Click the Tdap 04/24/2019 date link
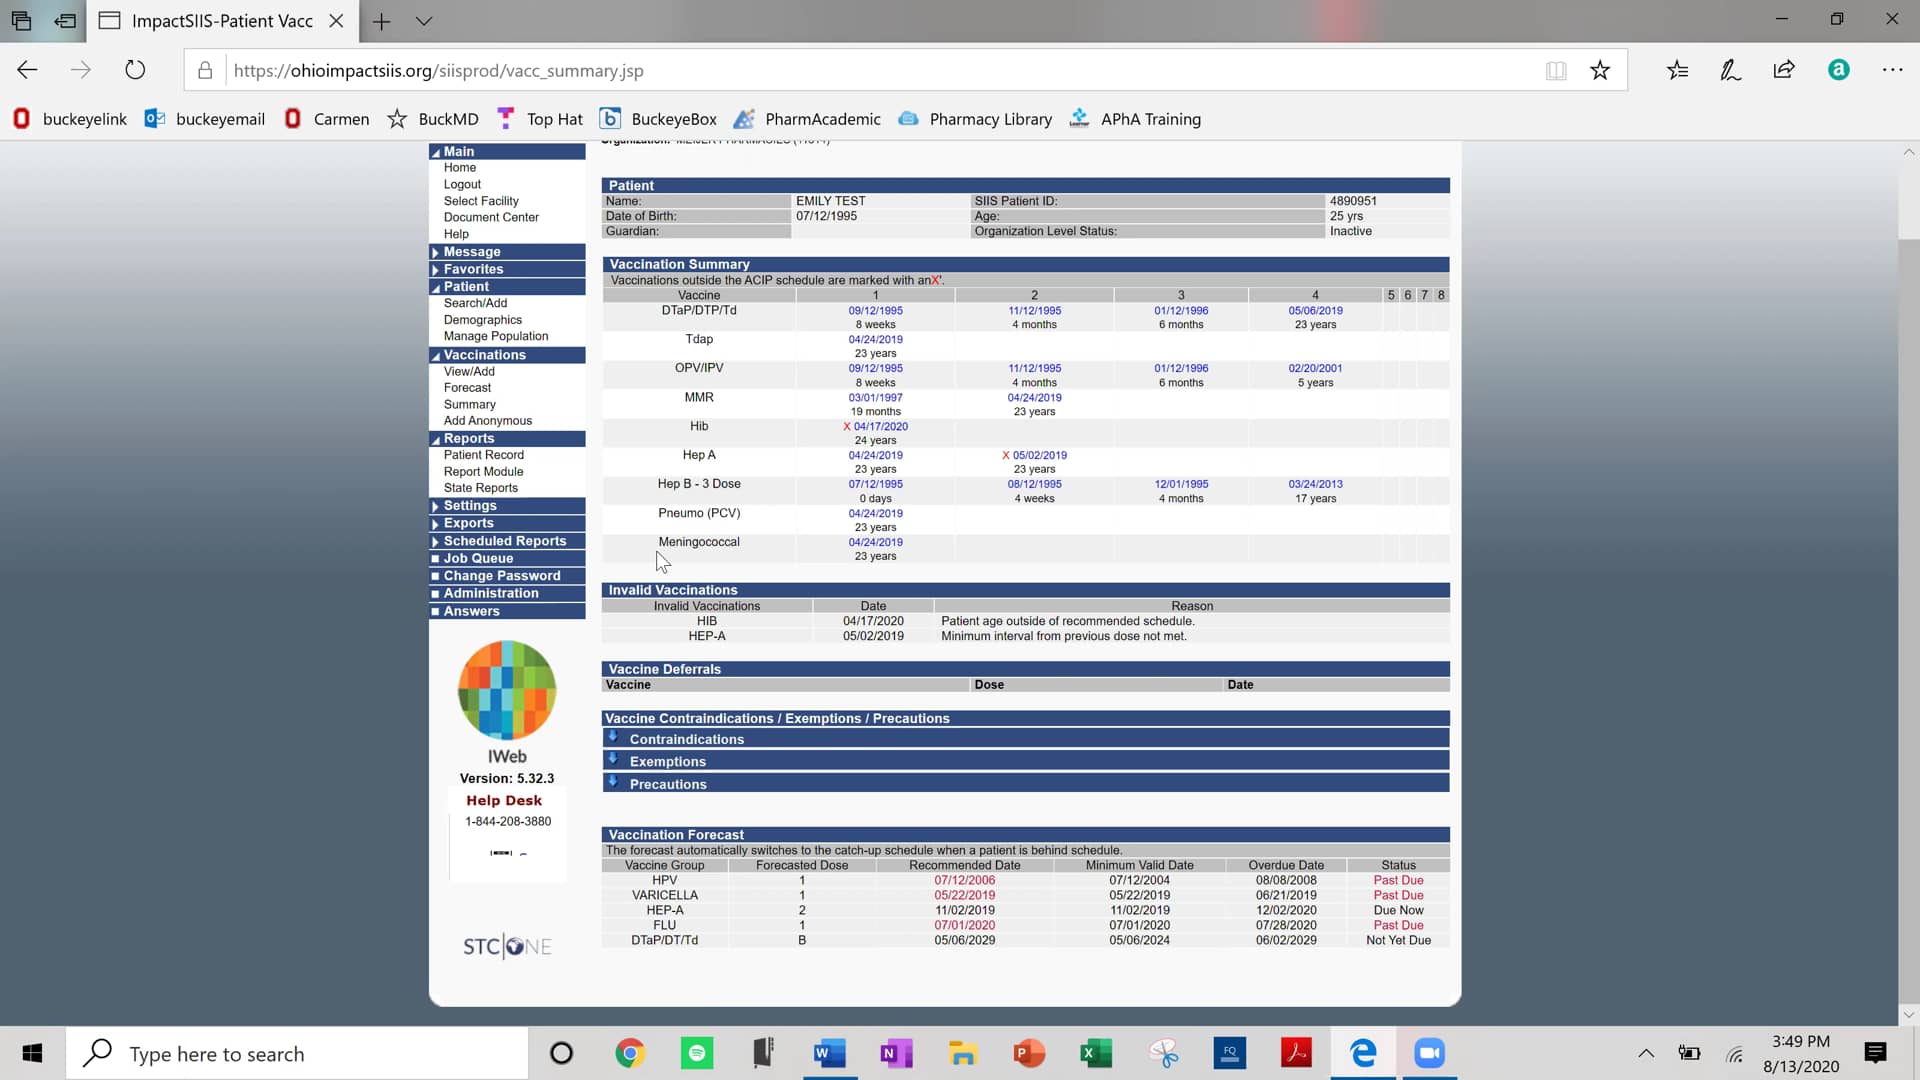This screenshot has height=1080, width=1920. [875, 340]
